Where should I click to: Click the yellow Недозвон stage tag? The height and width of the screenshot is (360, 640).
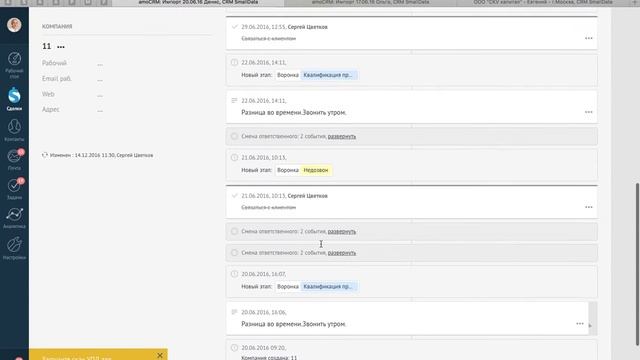point(316,170)
